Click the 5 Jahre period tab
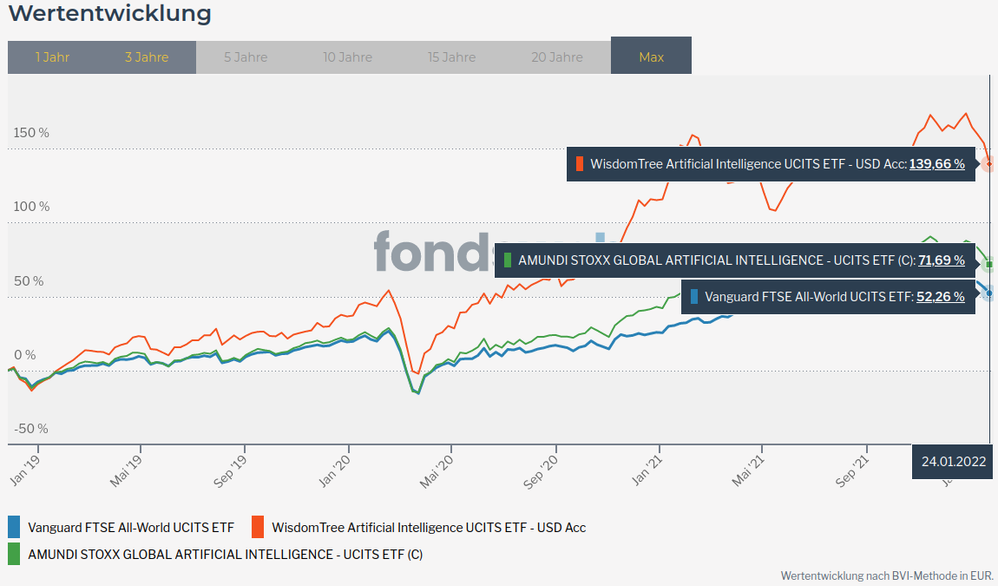Viewport: 998px width, 586px height. tap(245, 57)
